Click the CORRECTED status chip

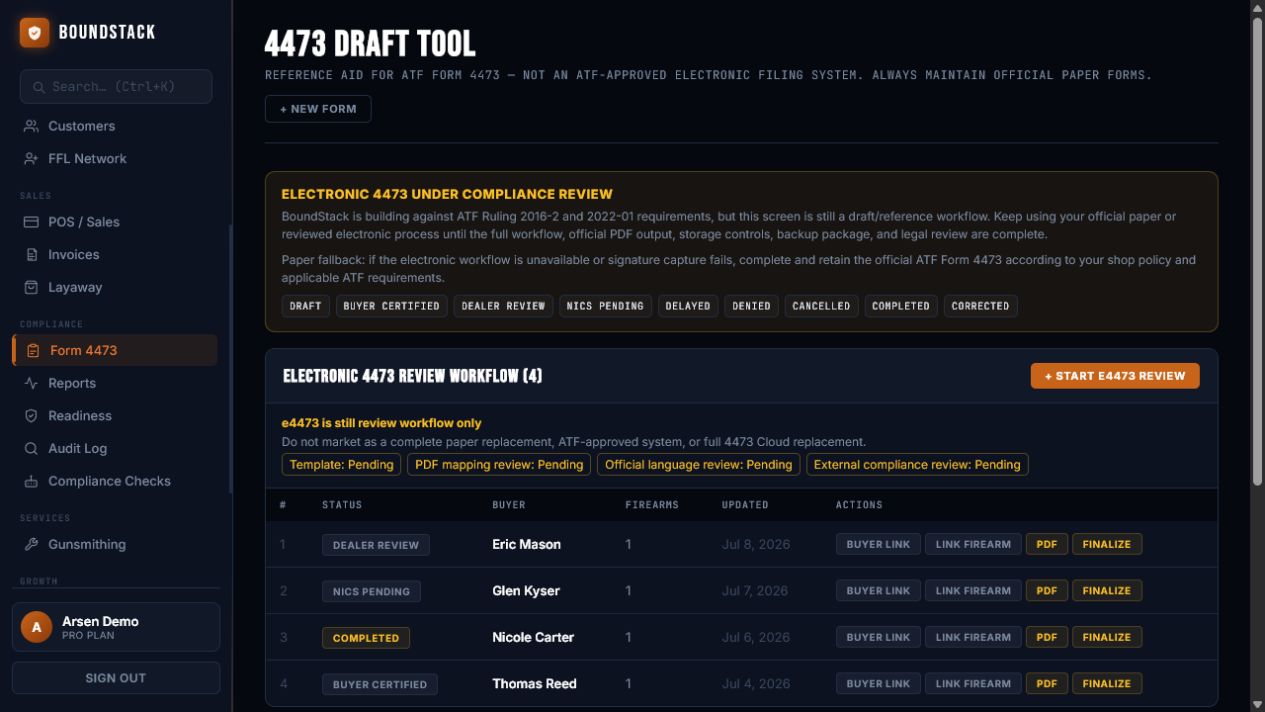[981, 306]
